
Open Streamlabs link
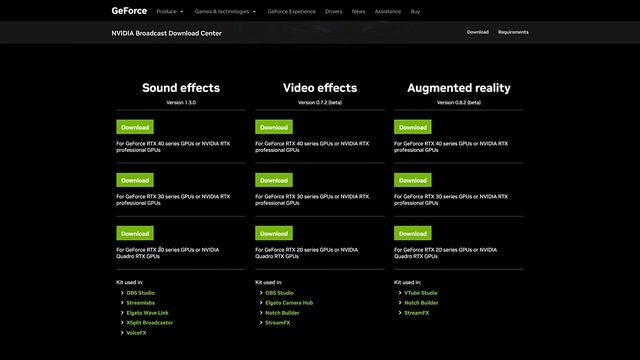click(x=140, y=303)
